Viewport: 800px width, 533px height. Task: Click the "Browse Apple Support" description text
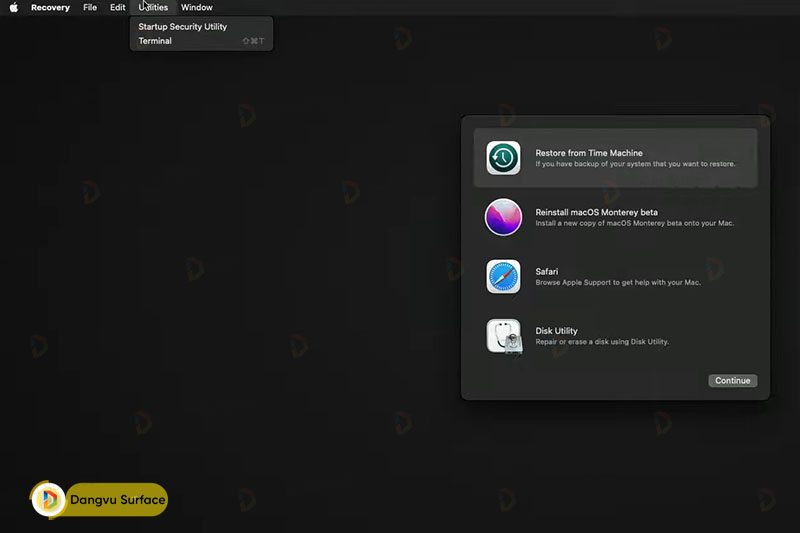click(x=618, y=283)
